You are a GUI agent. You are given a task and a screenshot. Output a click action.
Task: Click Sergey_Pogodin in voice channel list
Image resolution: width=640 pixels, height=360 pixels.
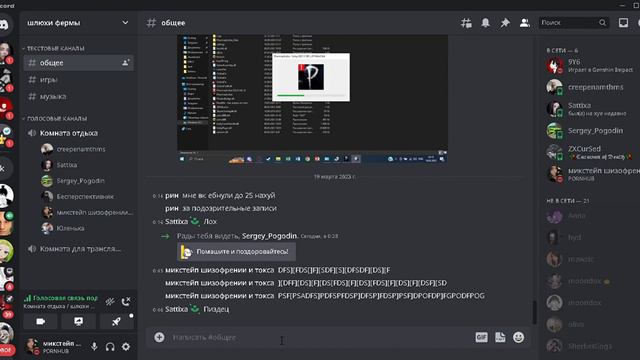[80, 180]
